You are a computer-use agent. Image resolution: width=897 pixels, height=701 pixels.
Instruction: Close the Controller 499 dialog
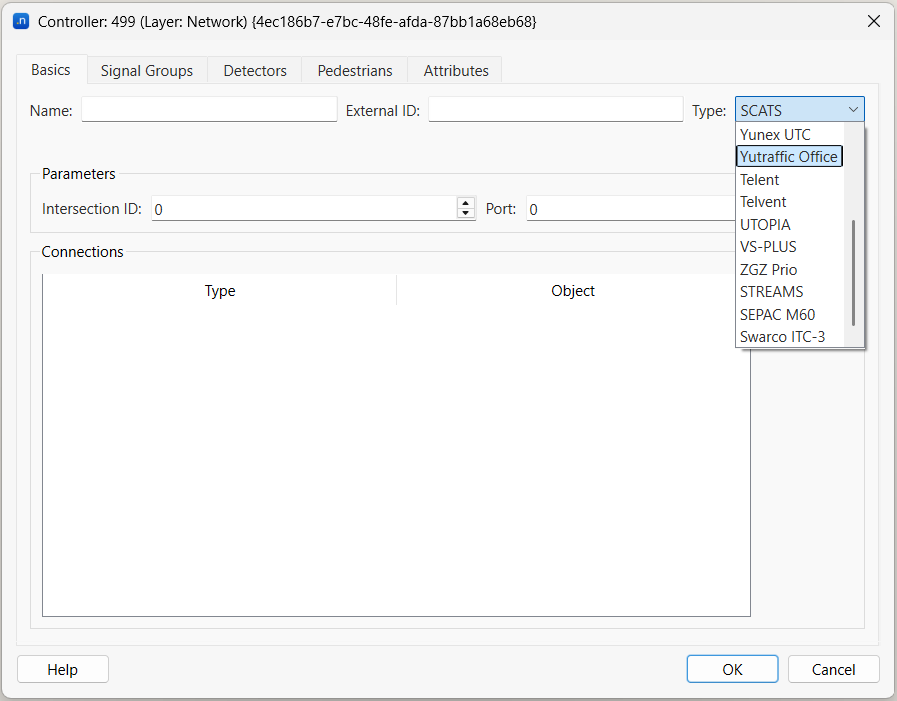pyautogui.click(x=874, y=22)
